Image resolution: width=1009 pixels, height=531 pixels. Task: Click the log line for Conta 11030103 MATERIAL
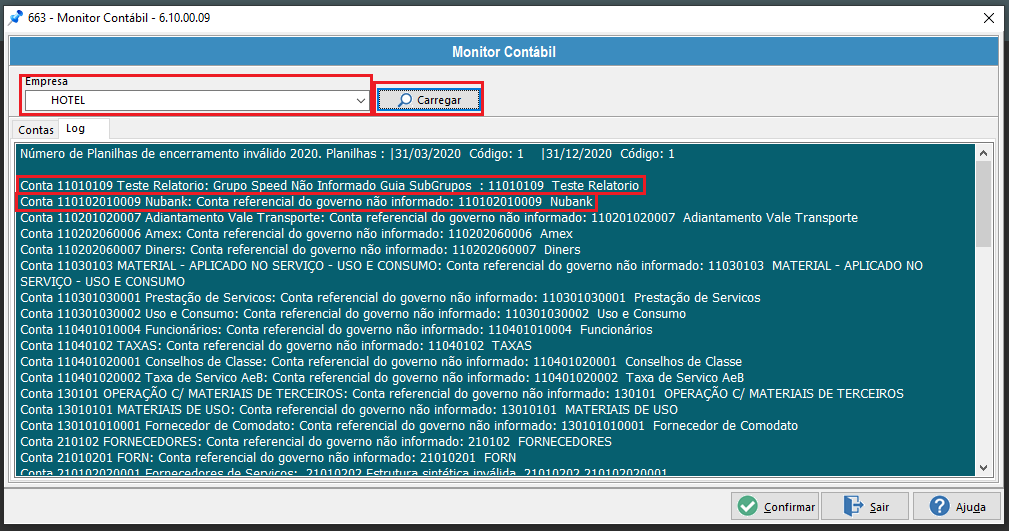(471, 274)
